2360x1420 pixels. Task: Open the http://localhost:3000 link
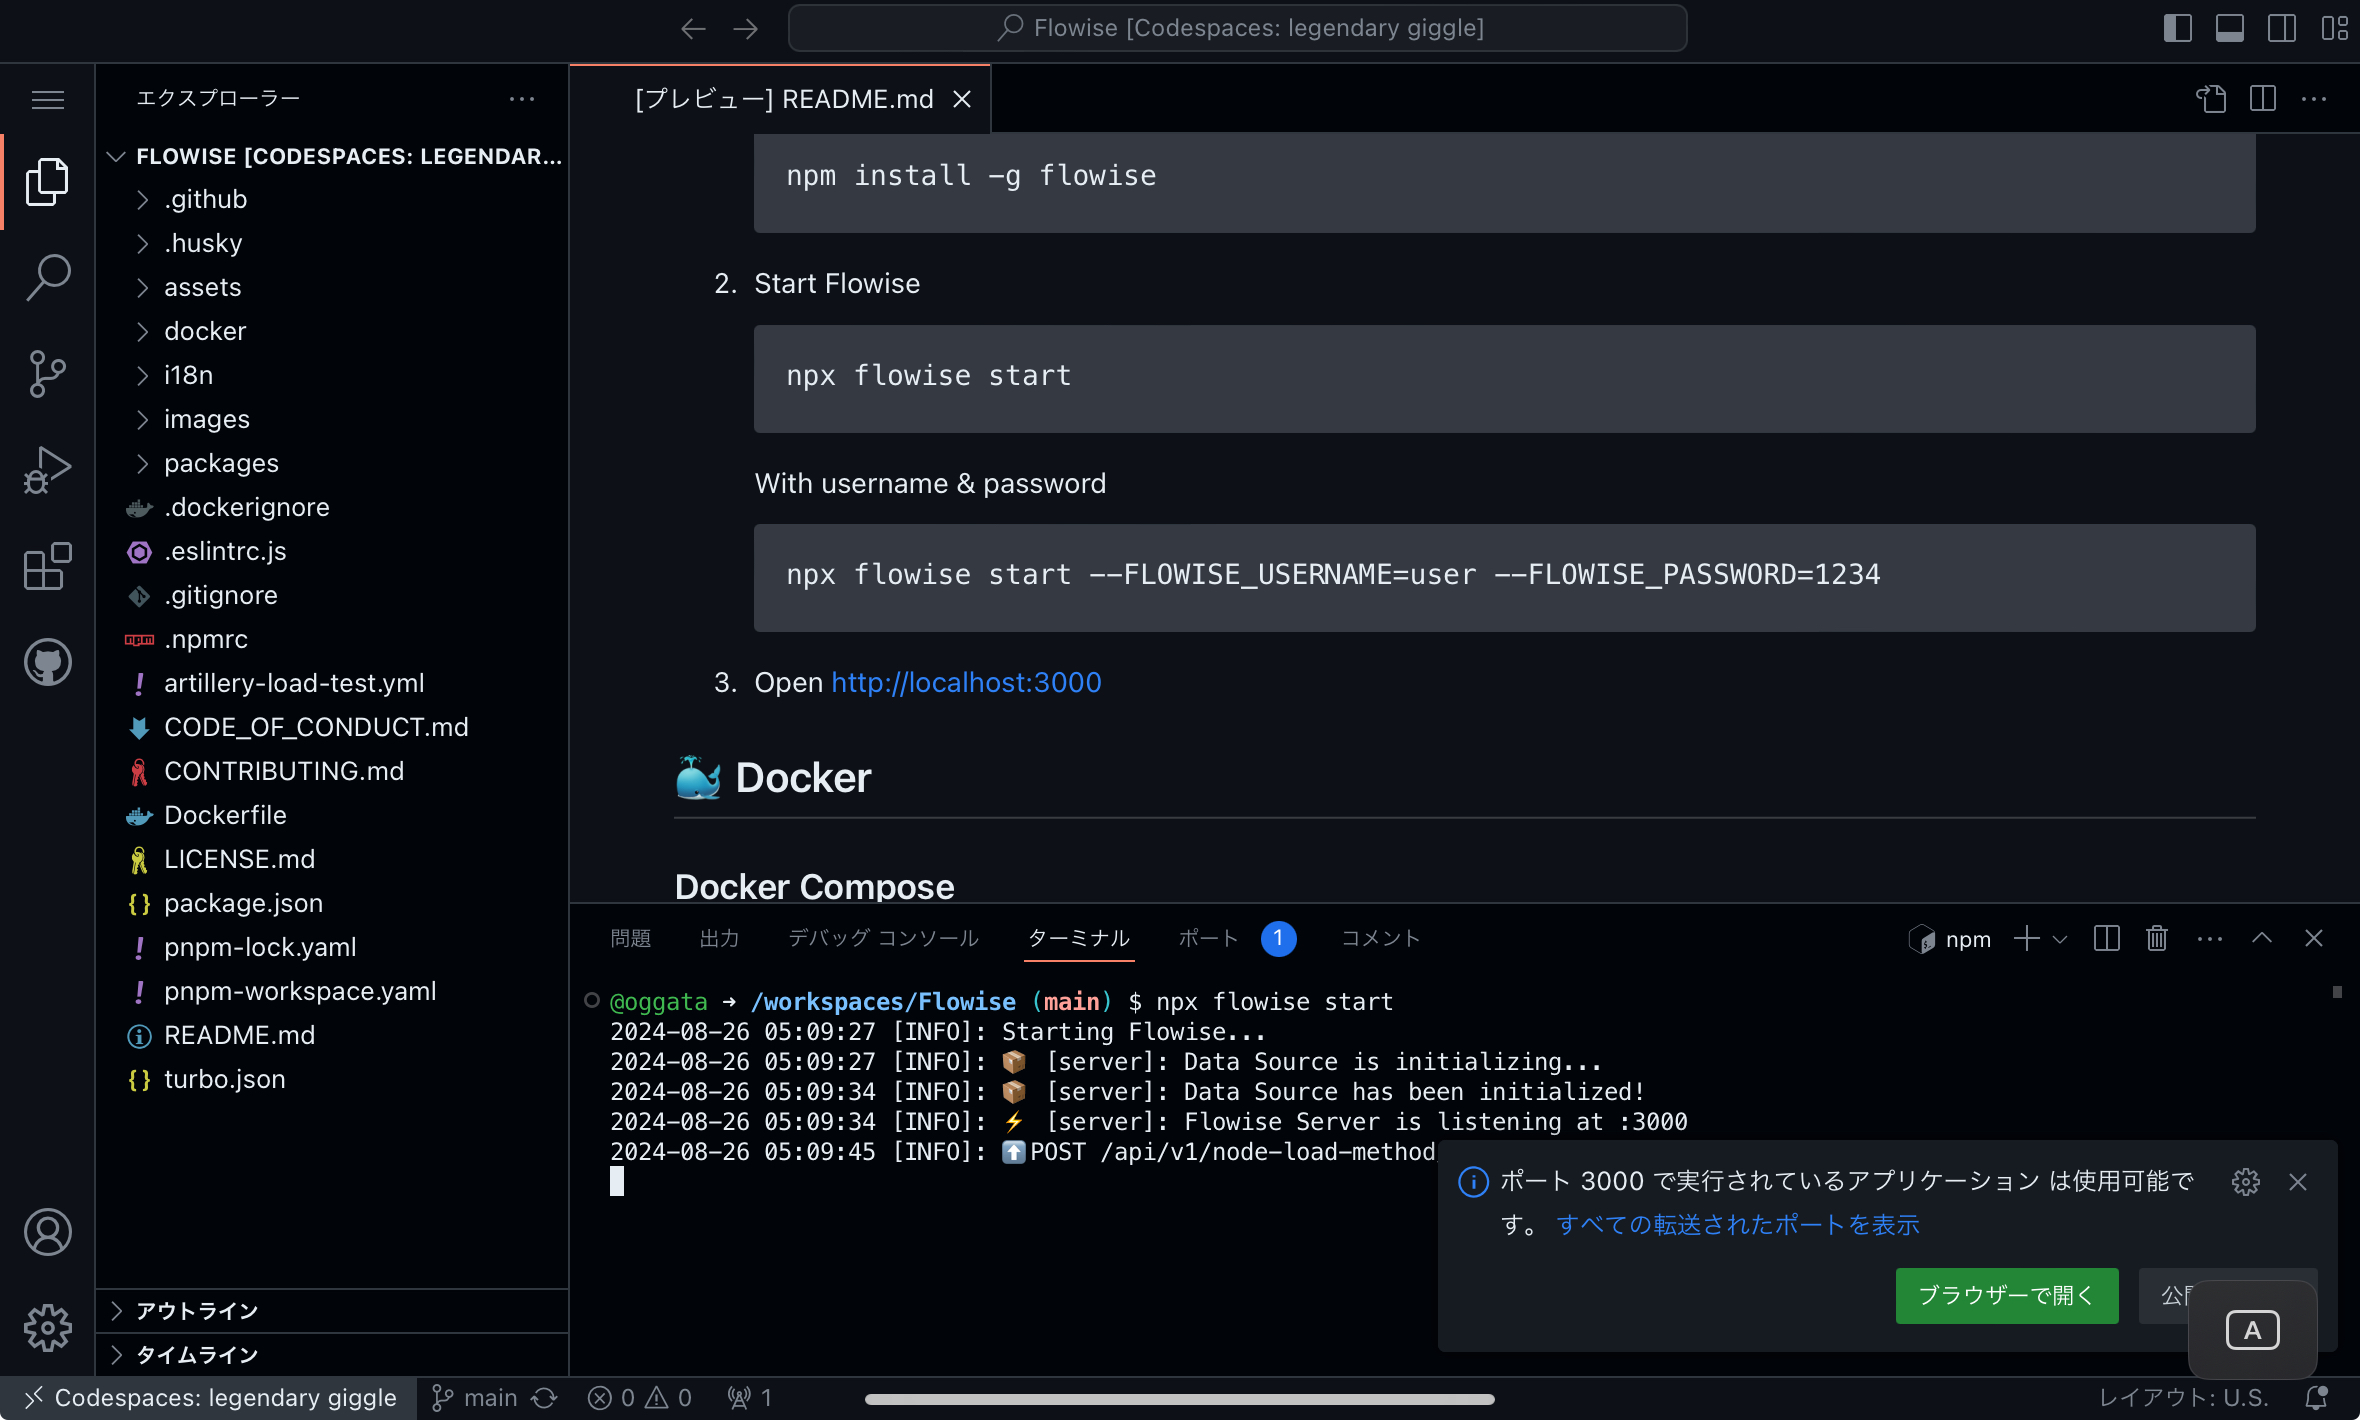(x=965, y=682)
